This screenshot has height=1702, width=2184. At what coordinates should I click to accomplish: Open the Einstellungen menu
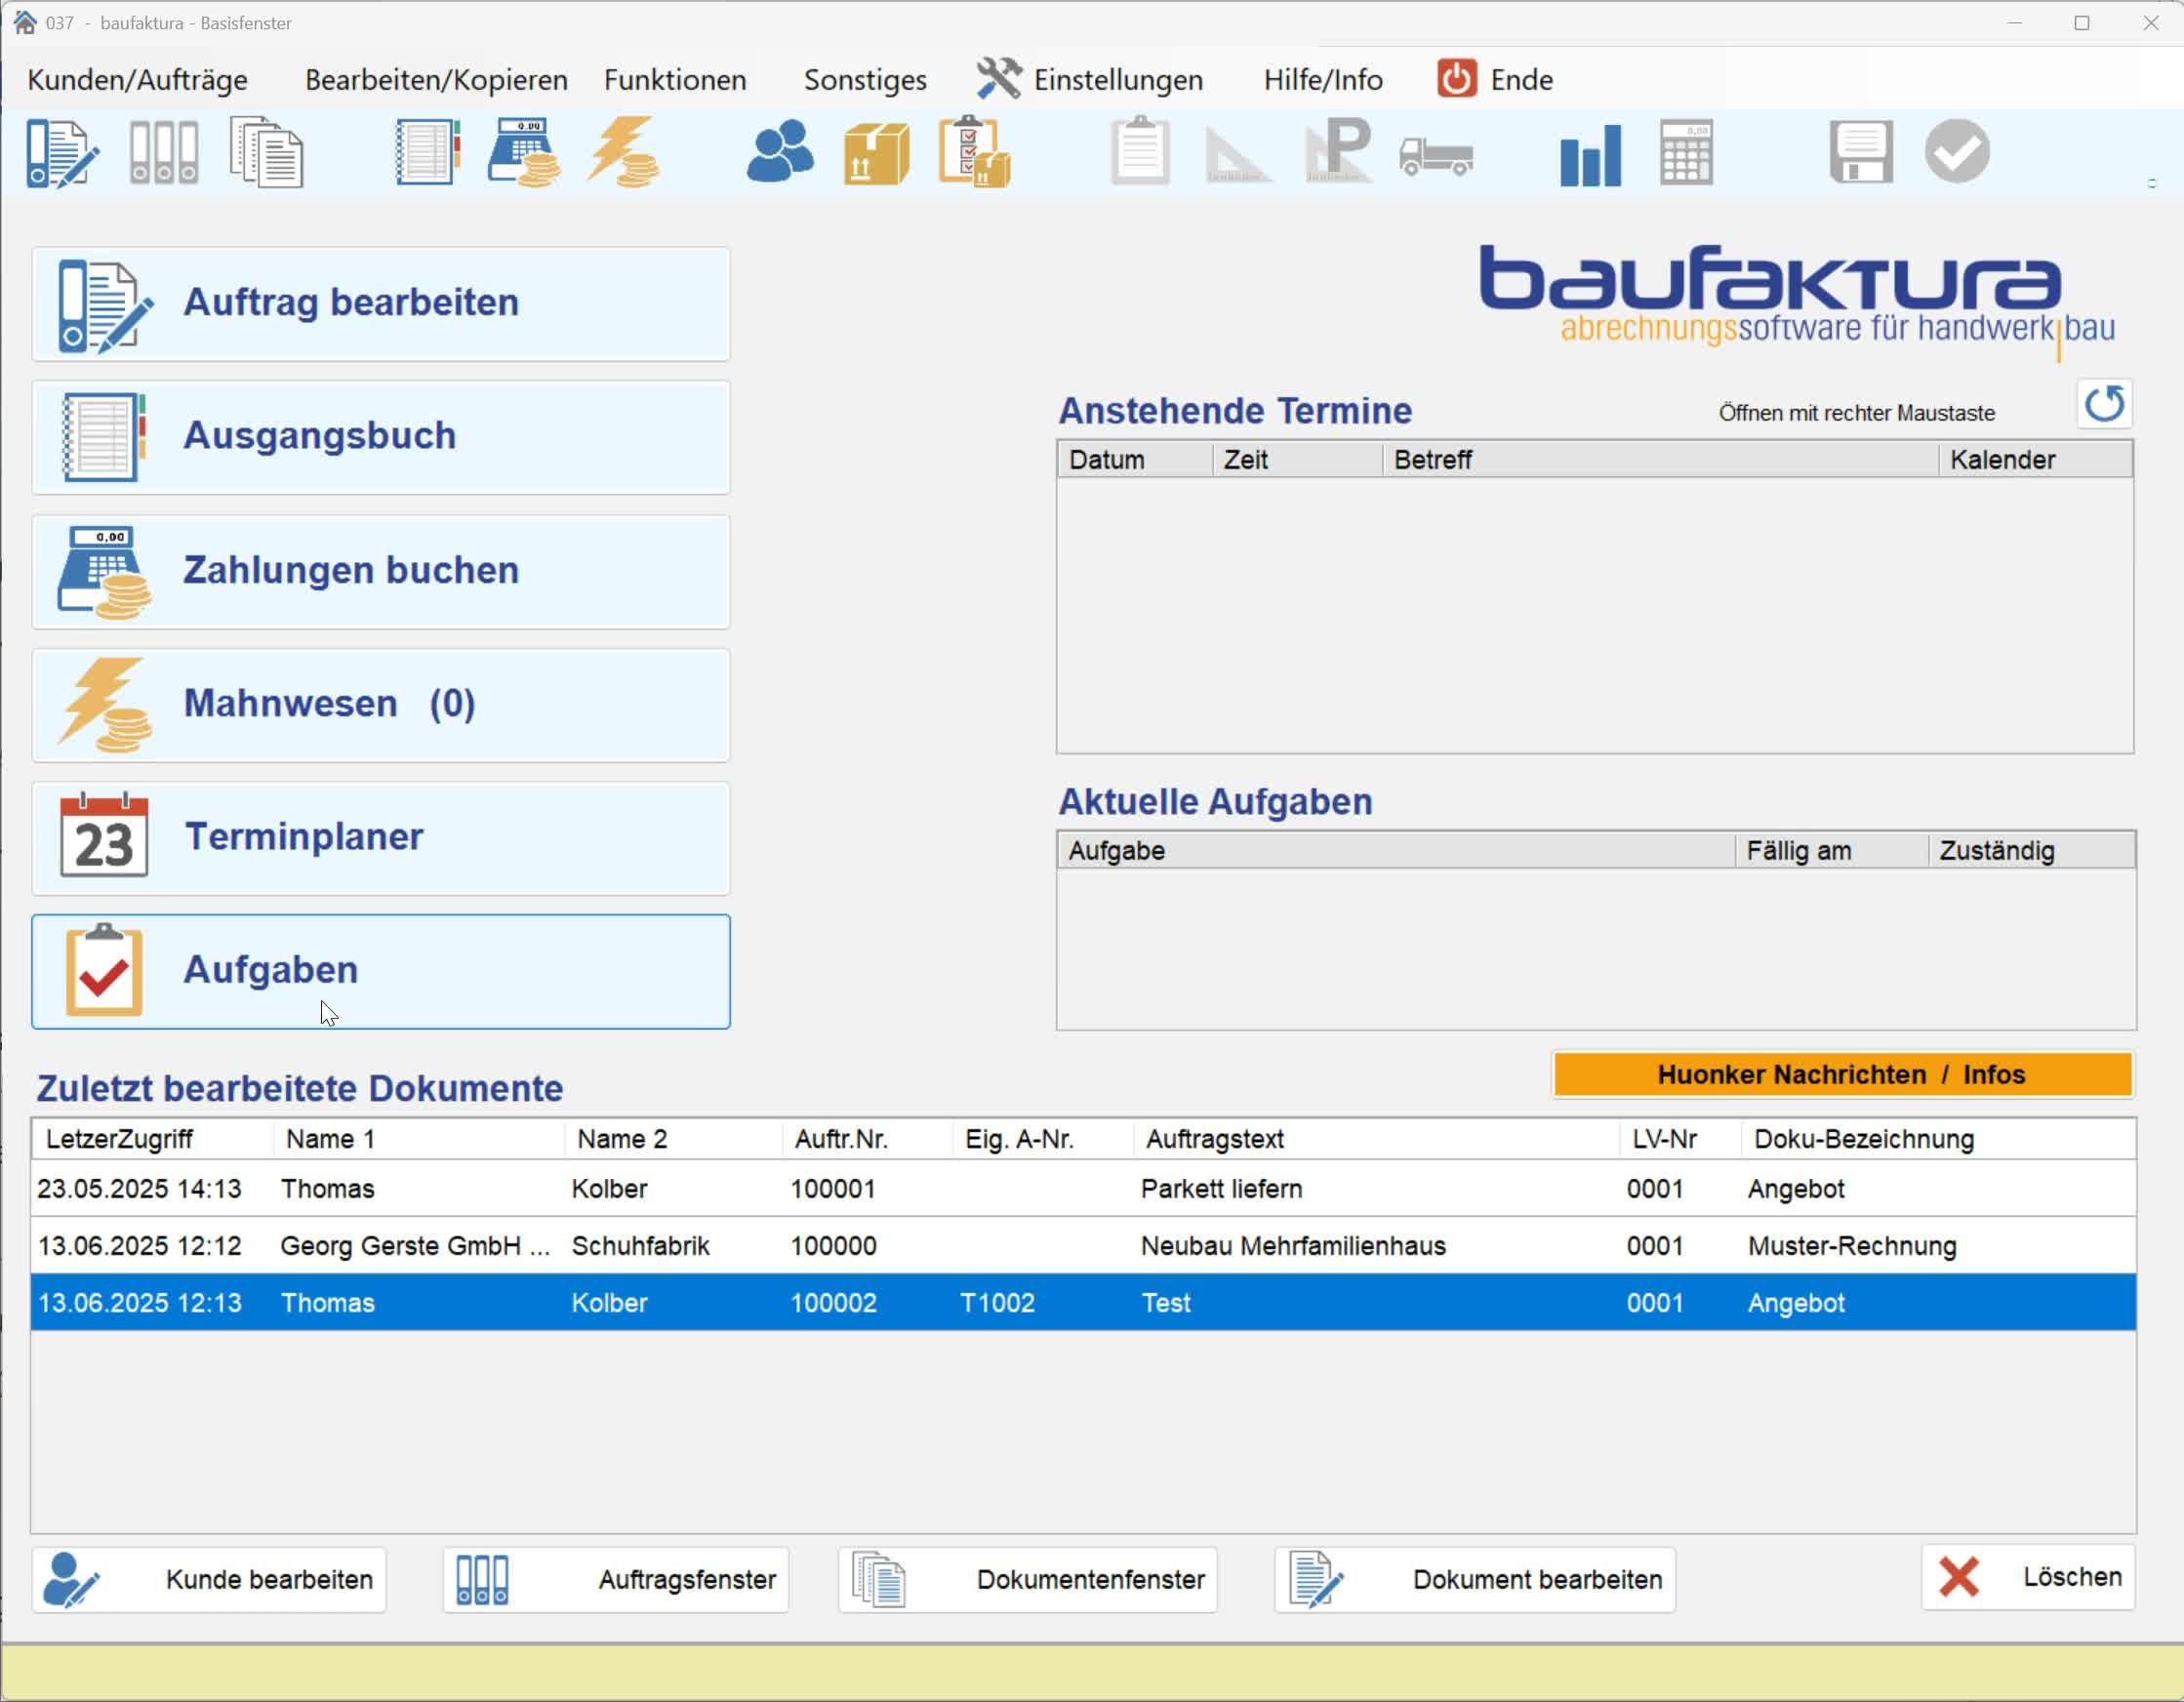coord(1117,80)
